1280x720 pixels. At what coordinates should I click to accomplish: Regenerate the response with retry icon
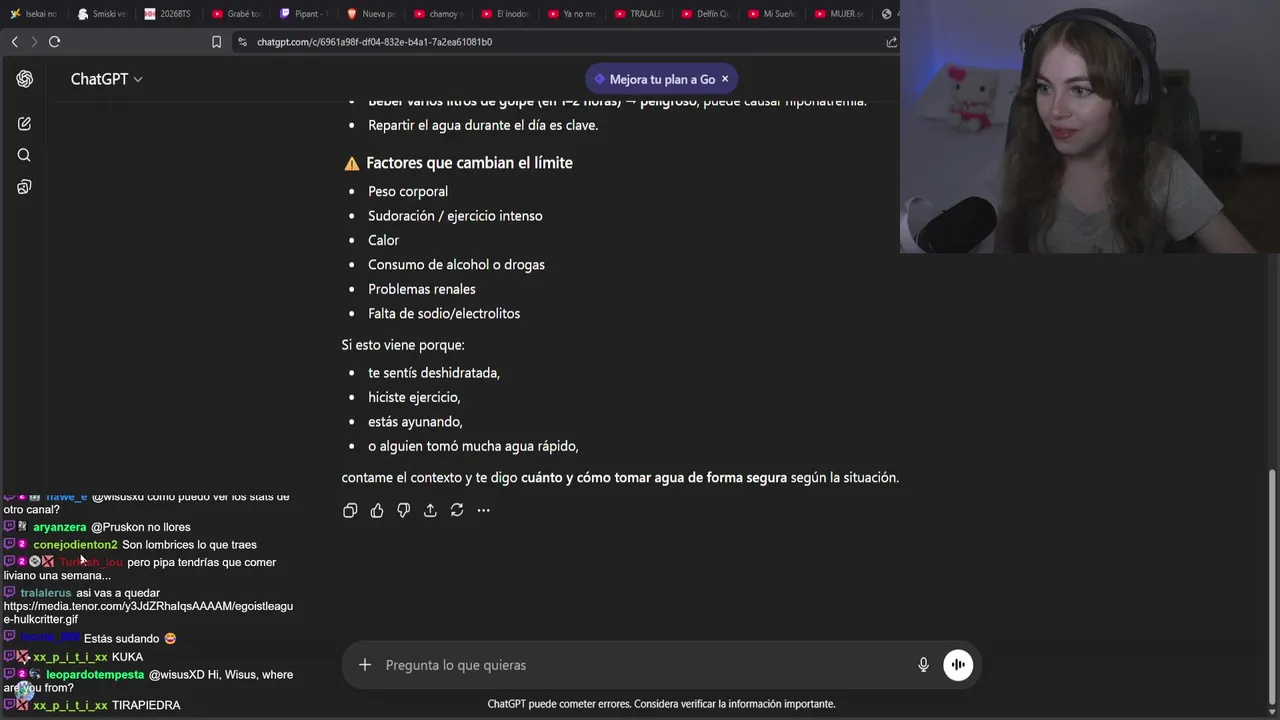click(457, 510)
